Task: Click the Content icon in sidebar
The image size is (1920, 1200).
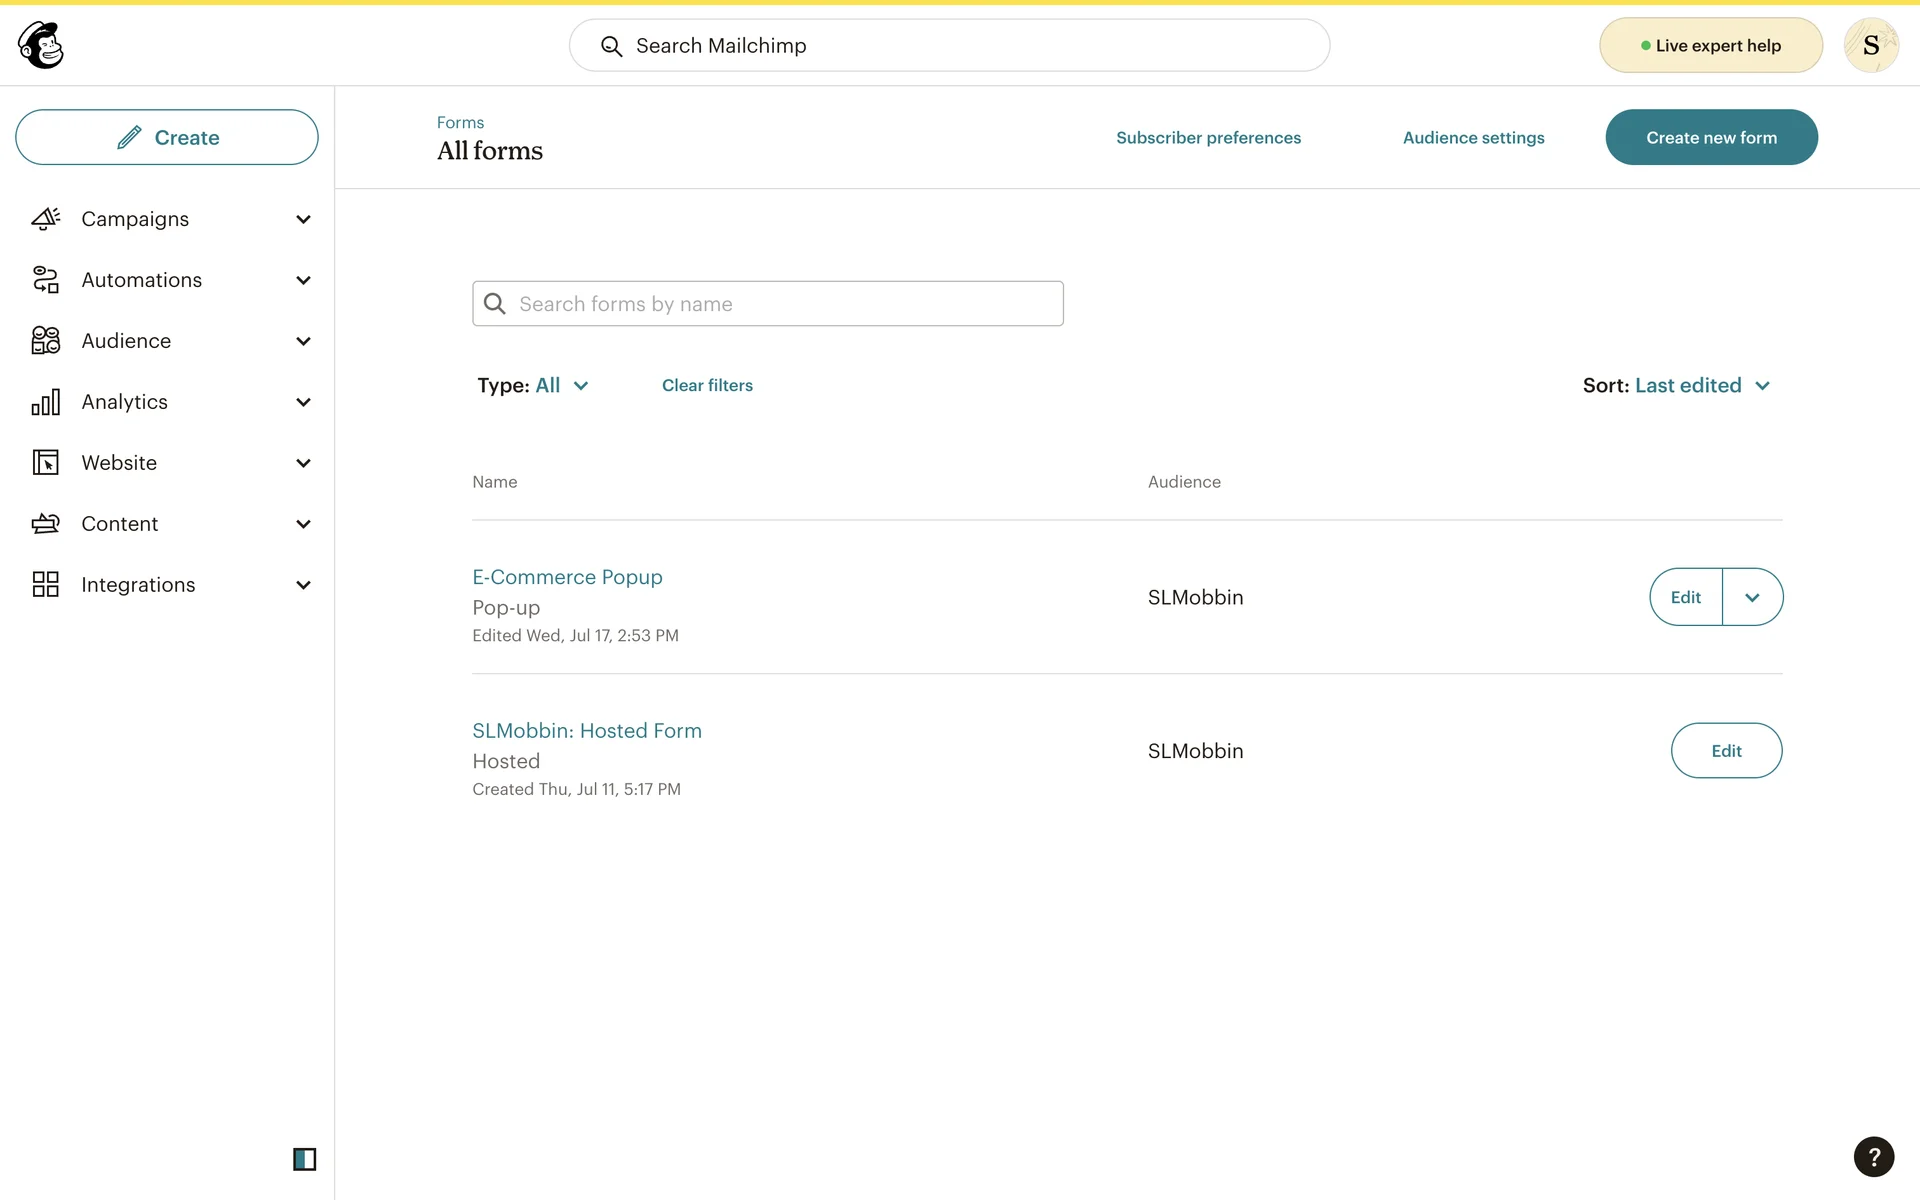Action: pyautogui.click(x=46, y=524)
